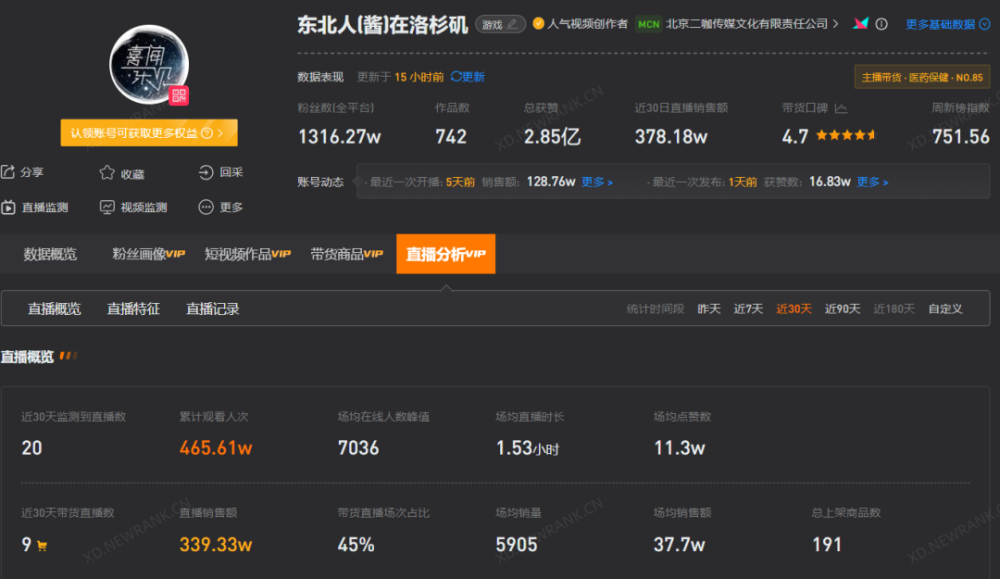Select 昨天 time range
The height and width of the screenshot is (579, 1000).
point(709,309)
